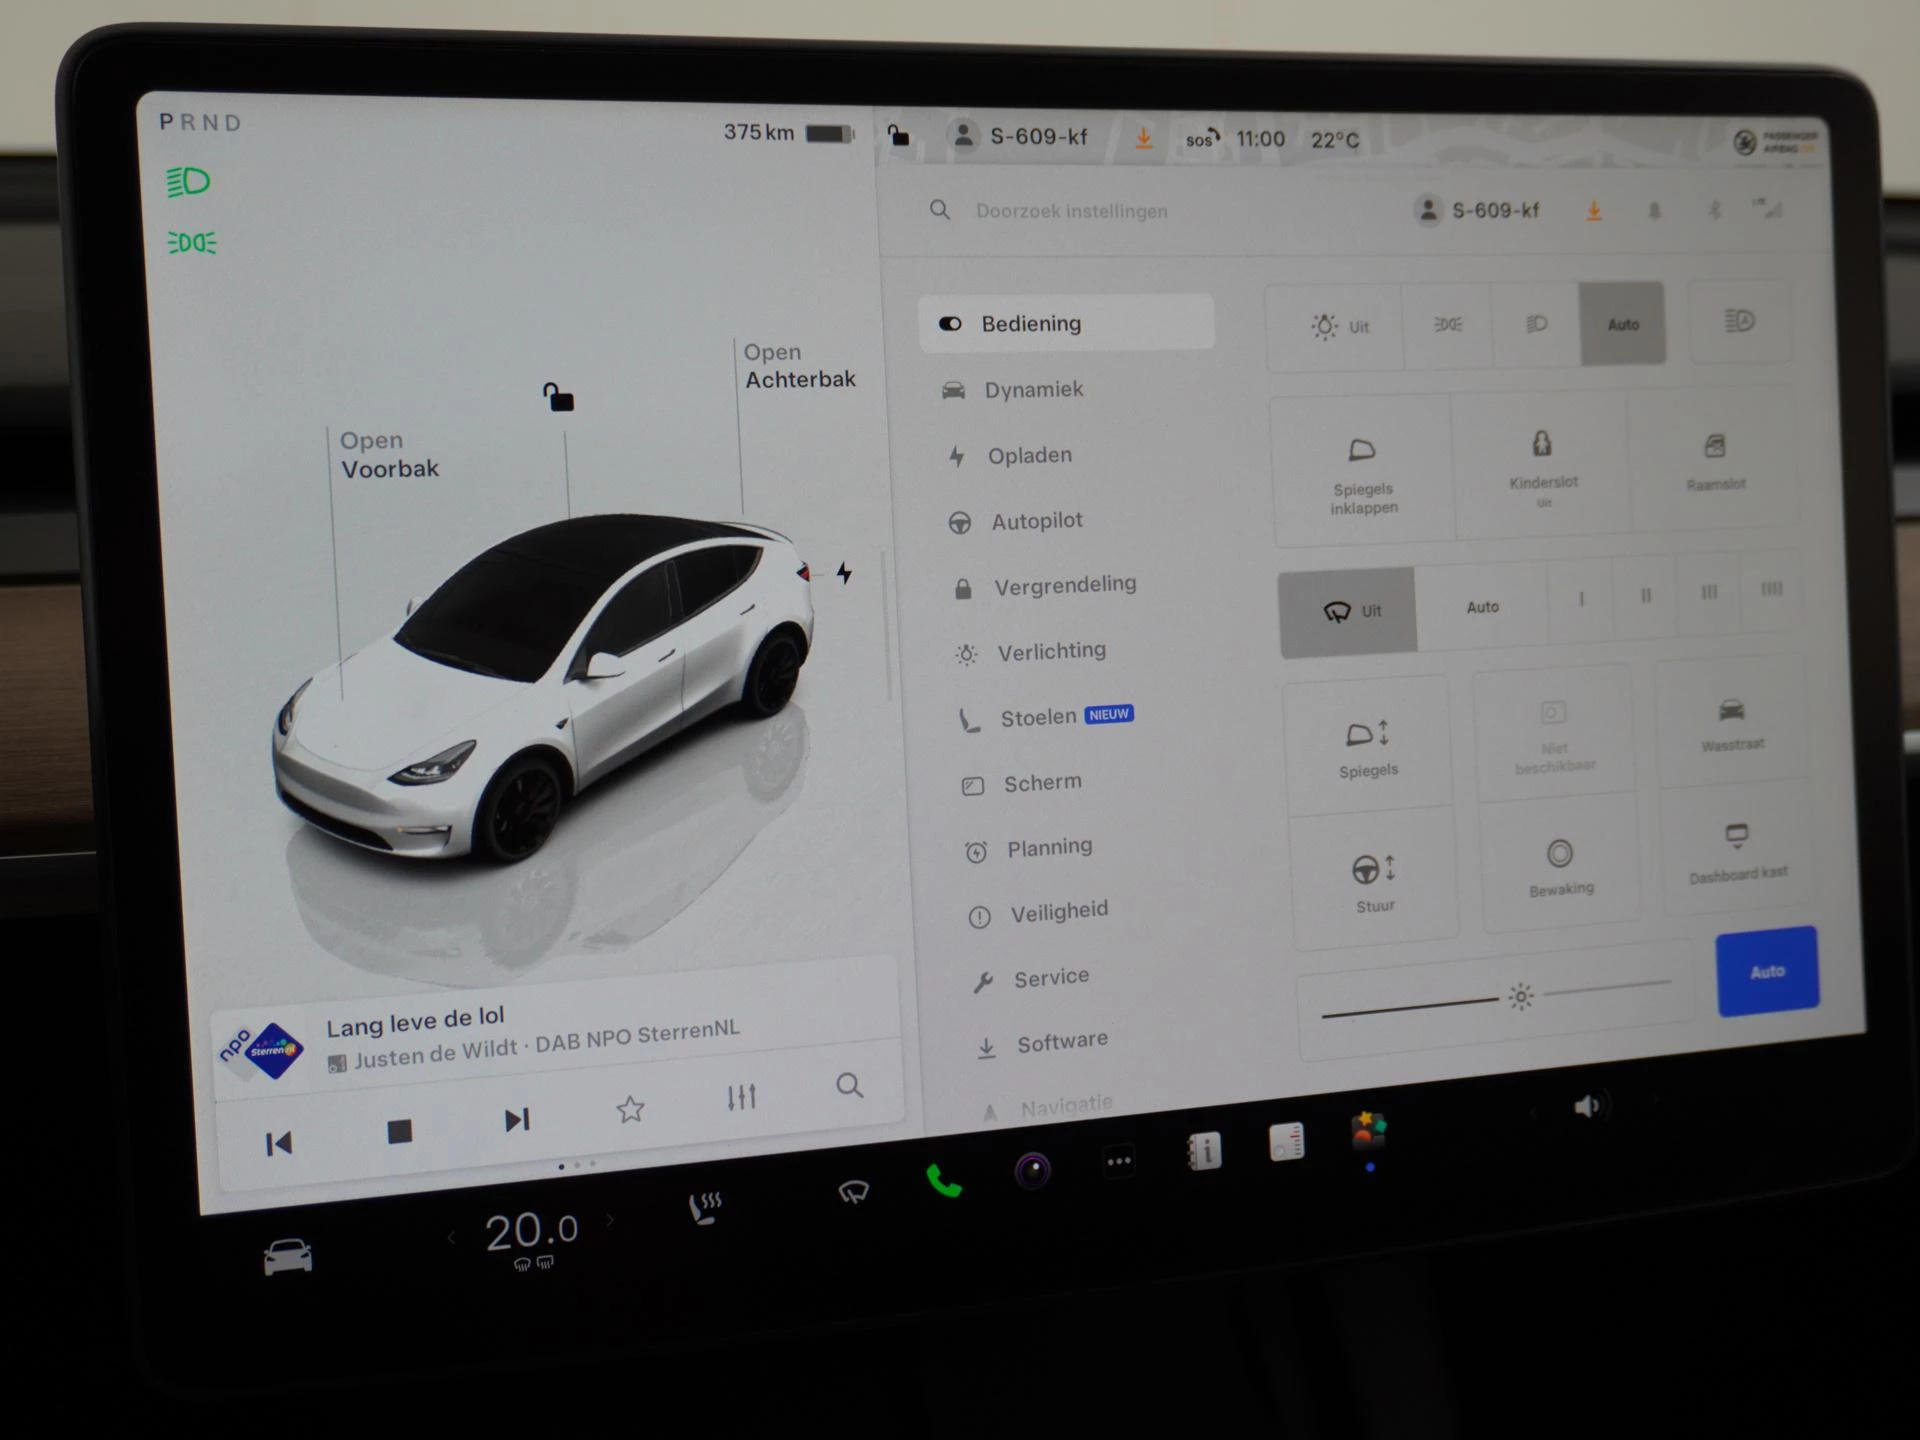This screenshot has width=1920, height=1440.
Task: Open the Spiegels mirror adjustment
Action: pyautogui.click(x=1367, y=748)
